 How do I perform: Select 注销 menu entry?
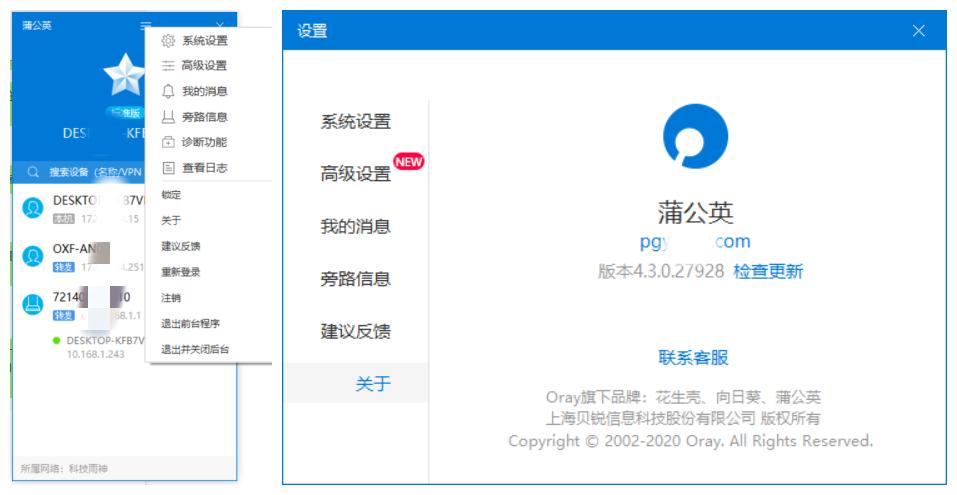coord(171,298)
